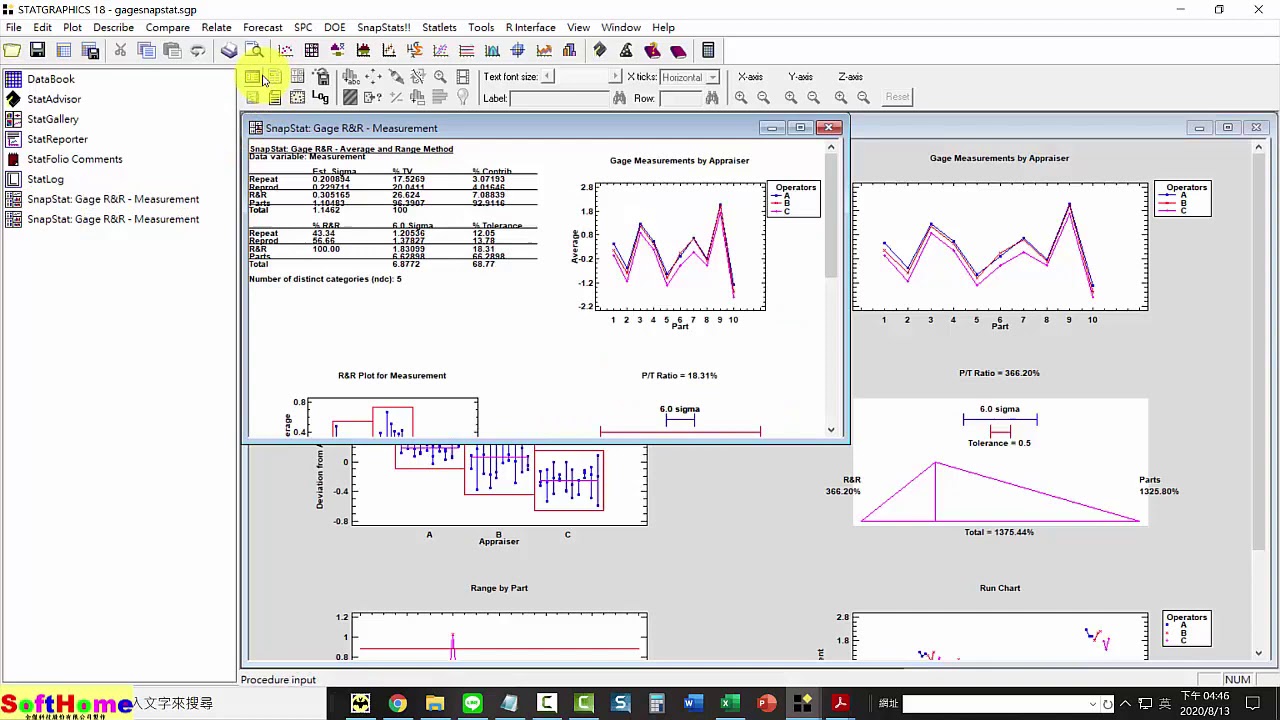Open the StatFolio folder icon
The image size is (1280, 720).
(12, 50)
